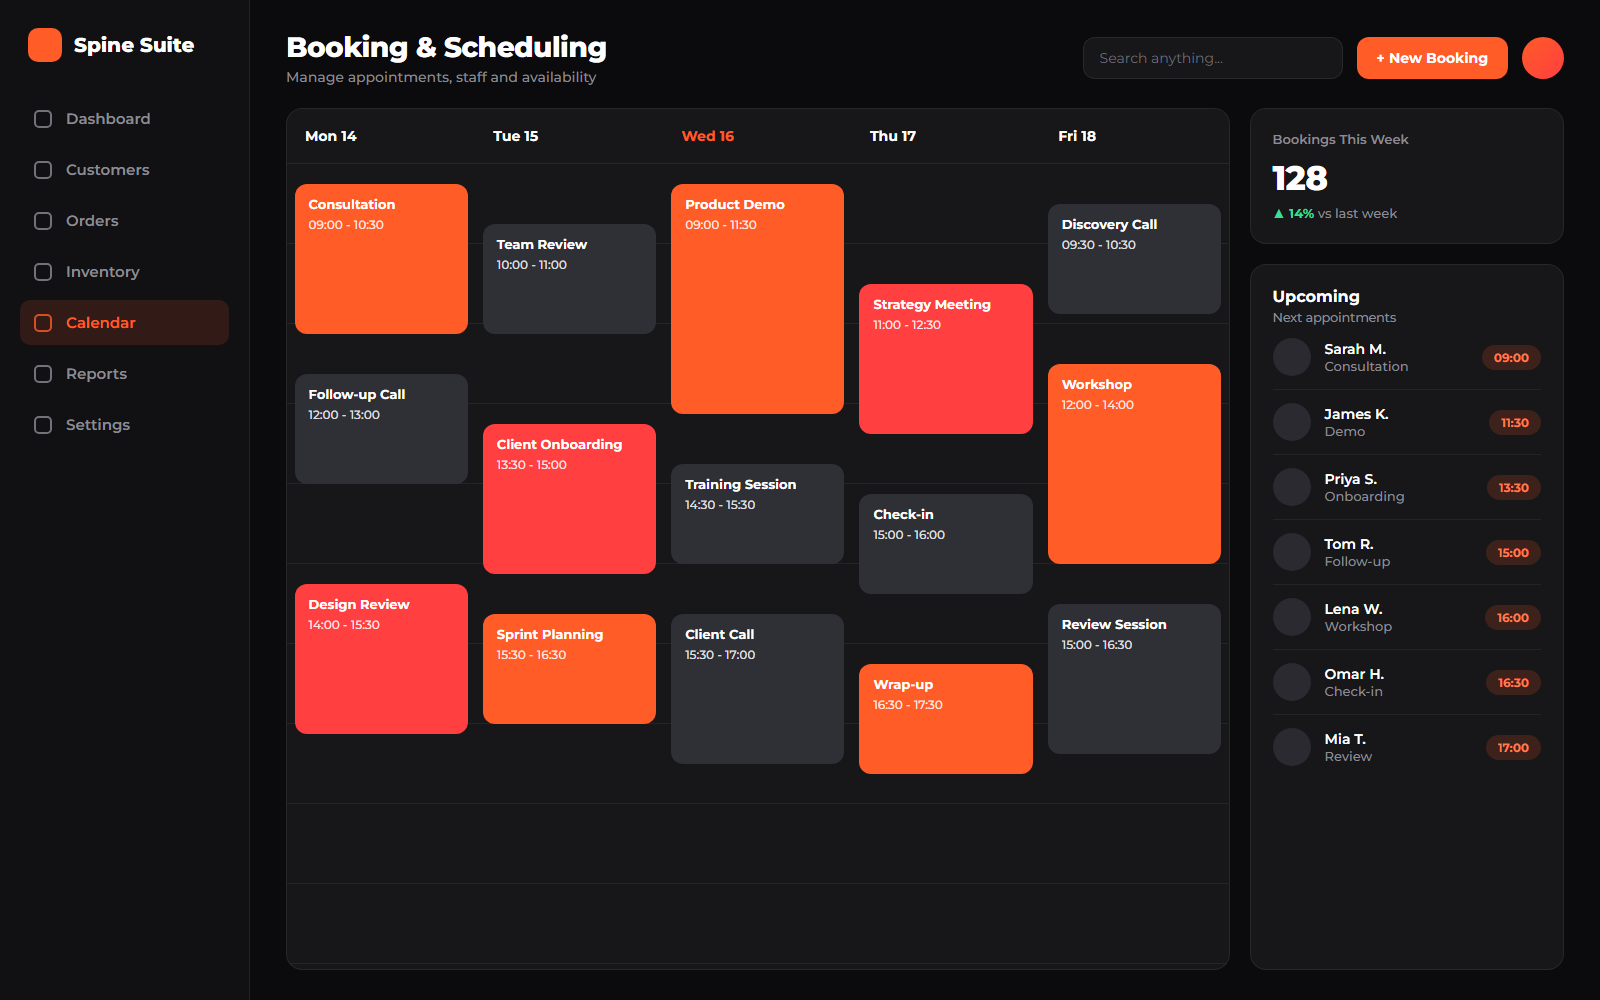Click the Inventory sidebar icon

click(43, 272)
